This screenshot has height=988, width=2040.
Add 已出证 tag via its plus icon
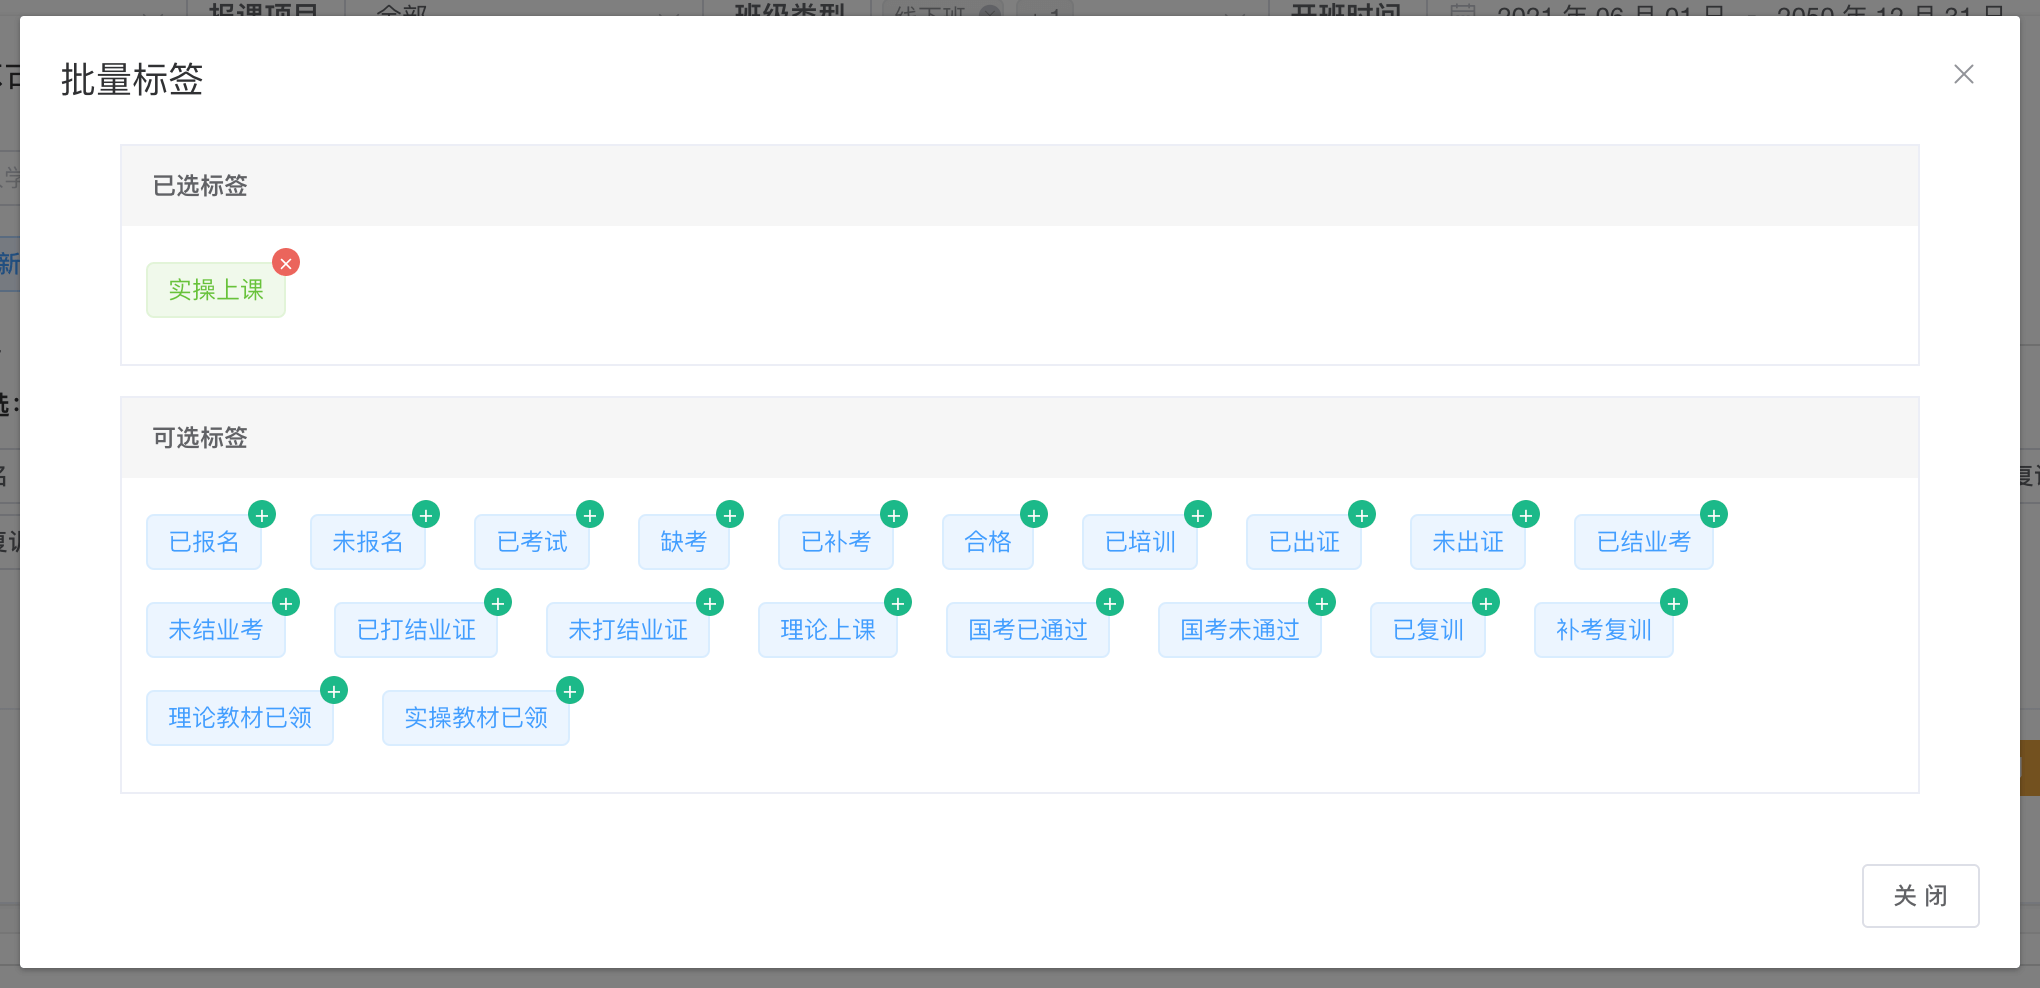click(1362, 515)
